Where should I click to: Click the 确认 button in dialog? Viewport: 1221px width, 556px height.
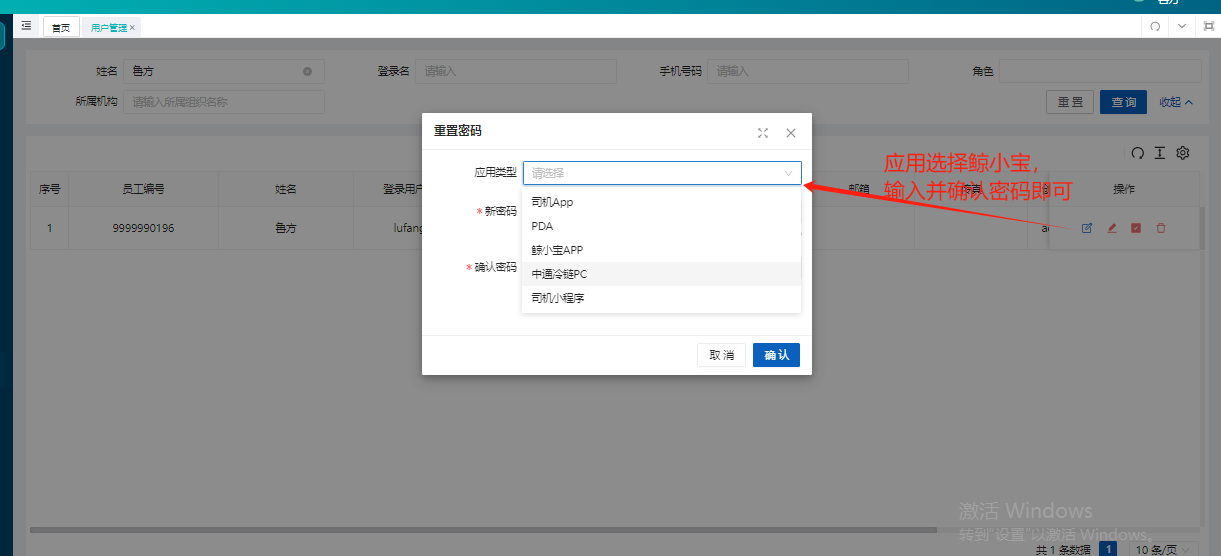[776, 355]
